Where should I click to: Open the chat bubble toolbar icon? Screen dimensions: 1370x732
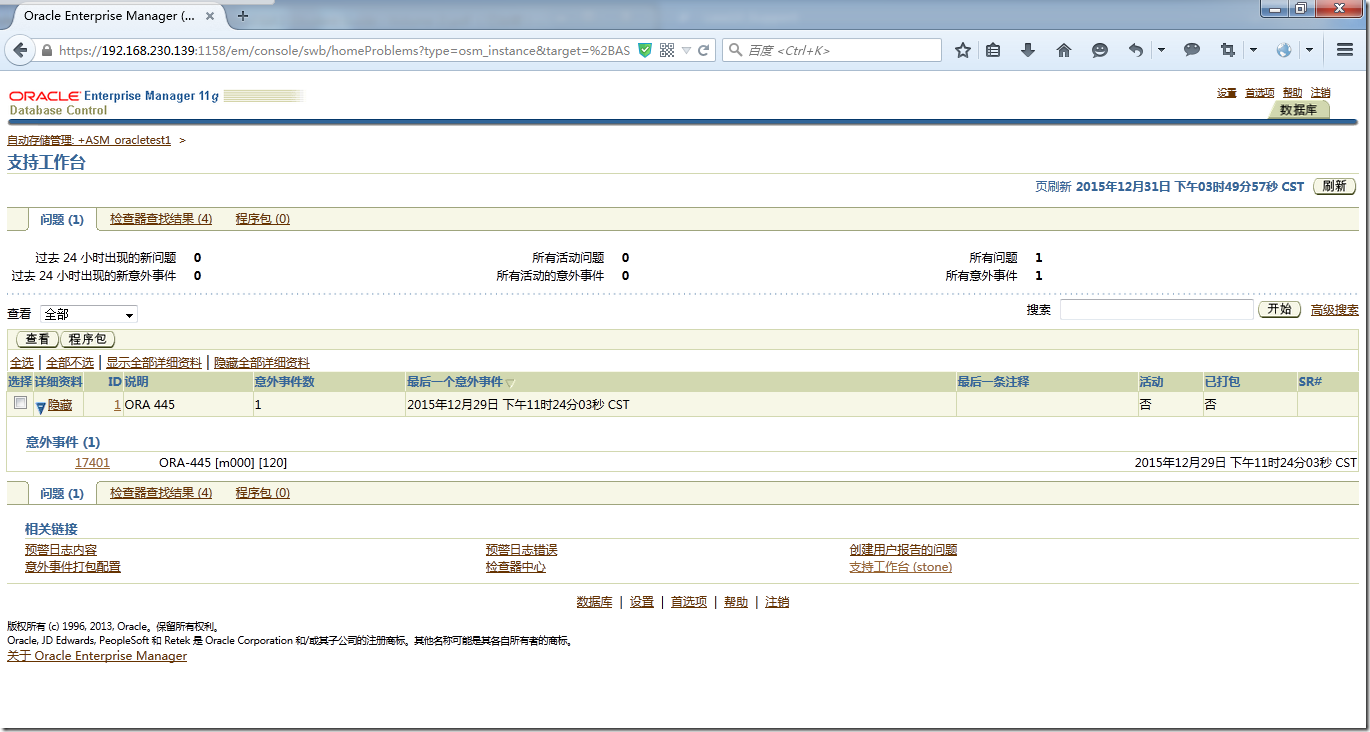pos(1191,50)
